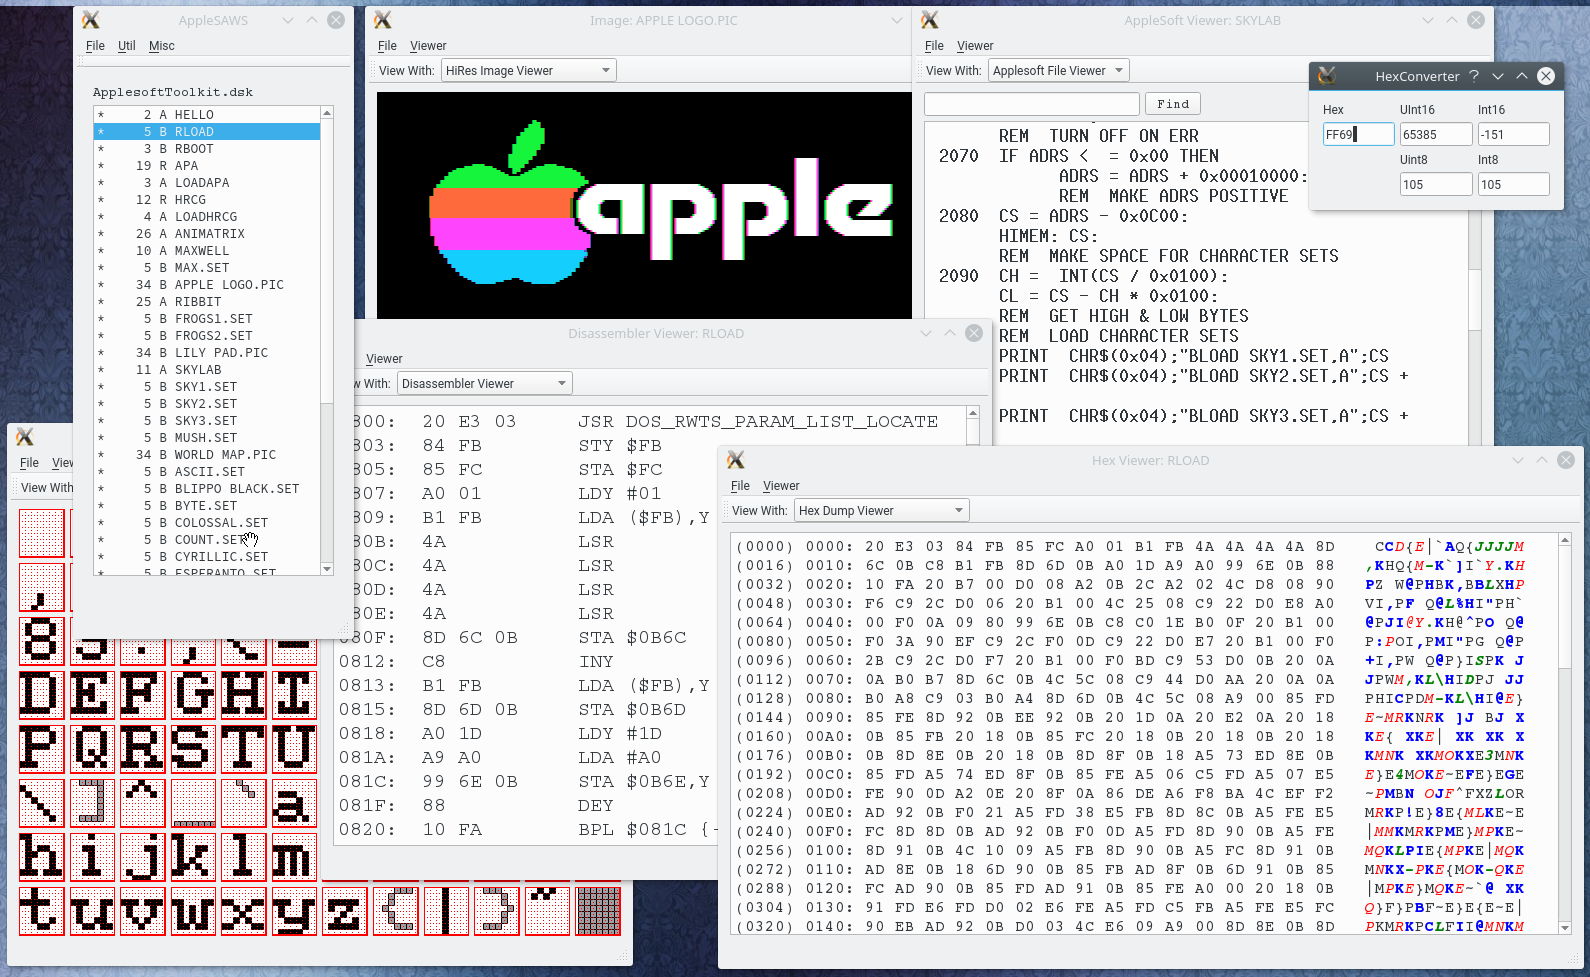
Task: Click the Int8 value field
Action: 1514,184
